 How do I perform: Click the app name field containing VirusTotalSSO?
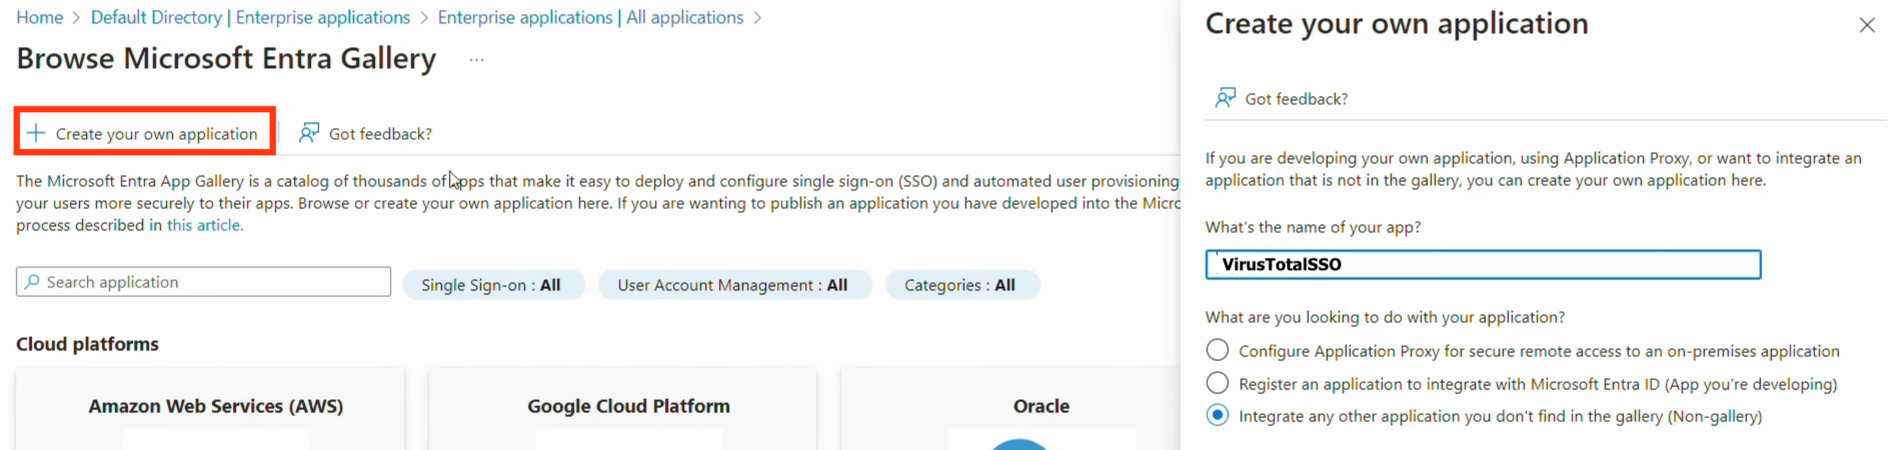click(x=1483, y=264)
